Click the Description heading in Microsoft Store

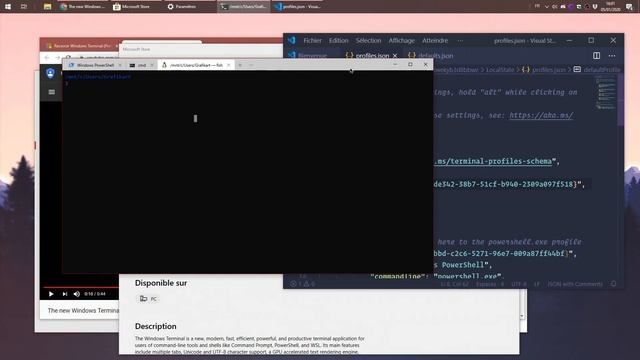click(x=156, y=327)
